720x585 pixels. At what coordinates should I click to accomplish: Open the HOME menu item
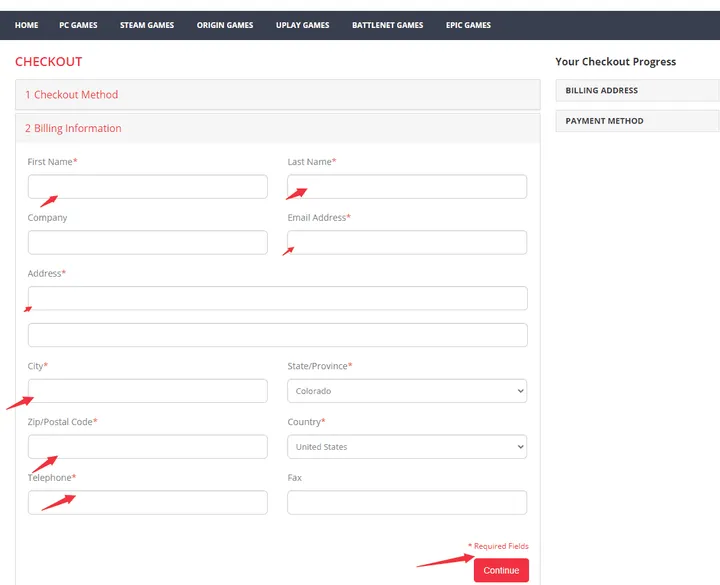click(x=26, y=25)
